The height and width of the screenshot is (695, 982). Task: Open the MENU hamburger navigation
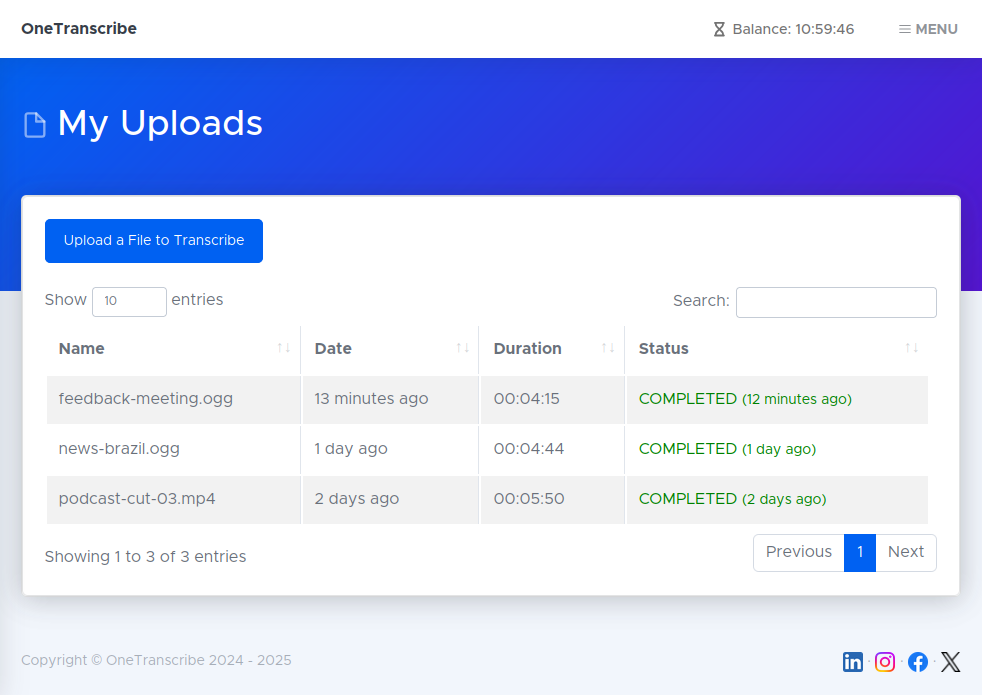click(928, 29)
